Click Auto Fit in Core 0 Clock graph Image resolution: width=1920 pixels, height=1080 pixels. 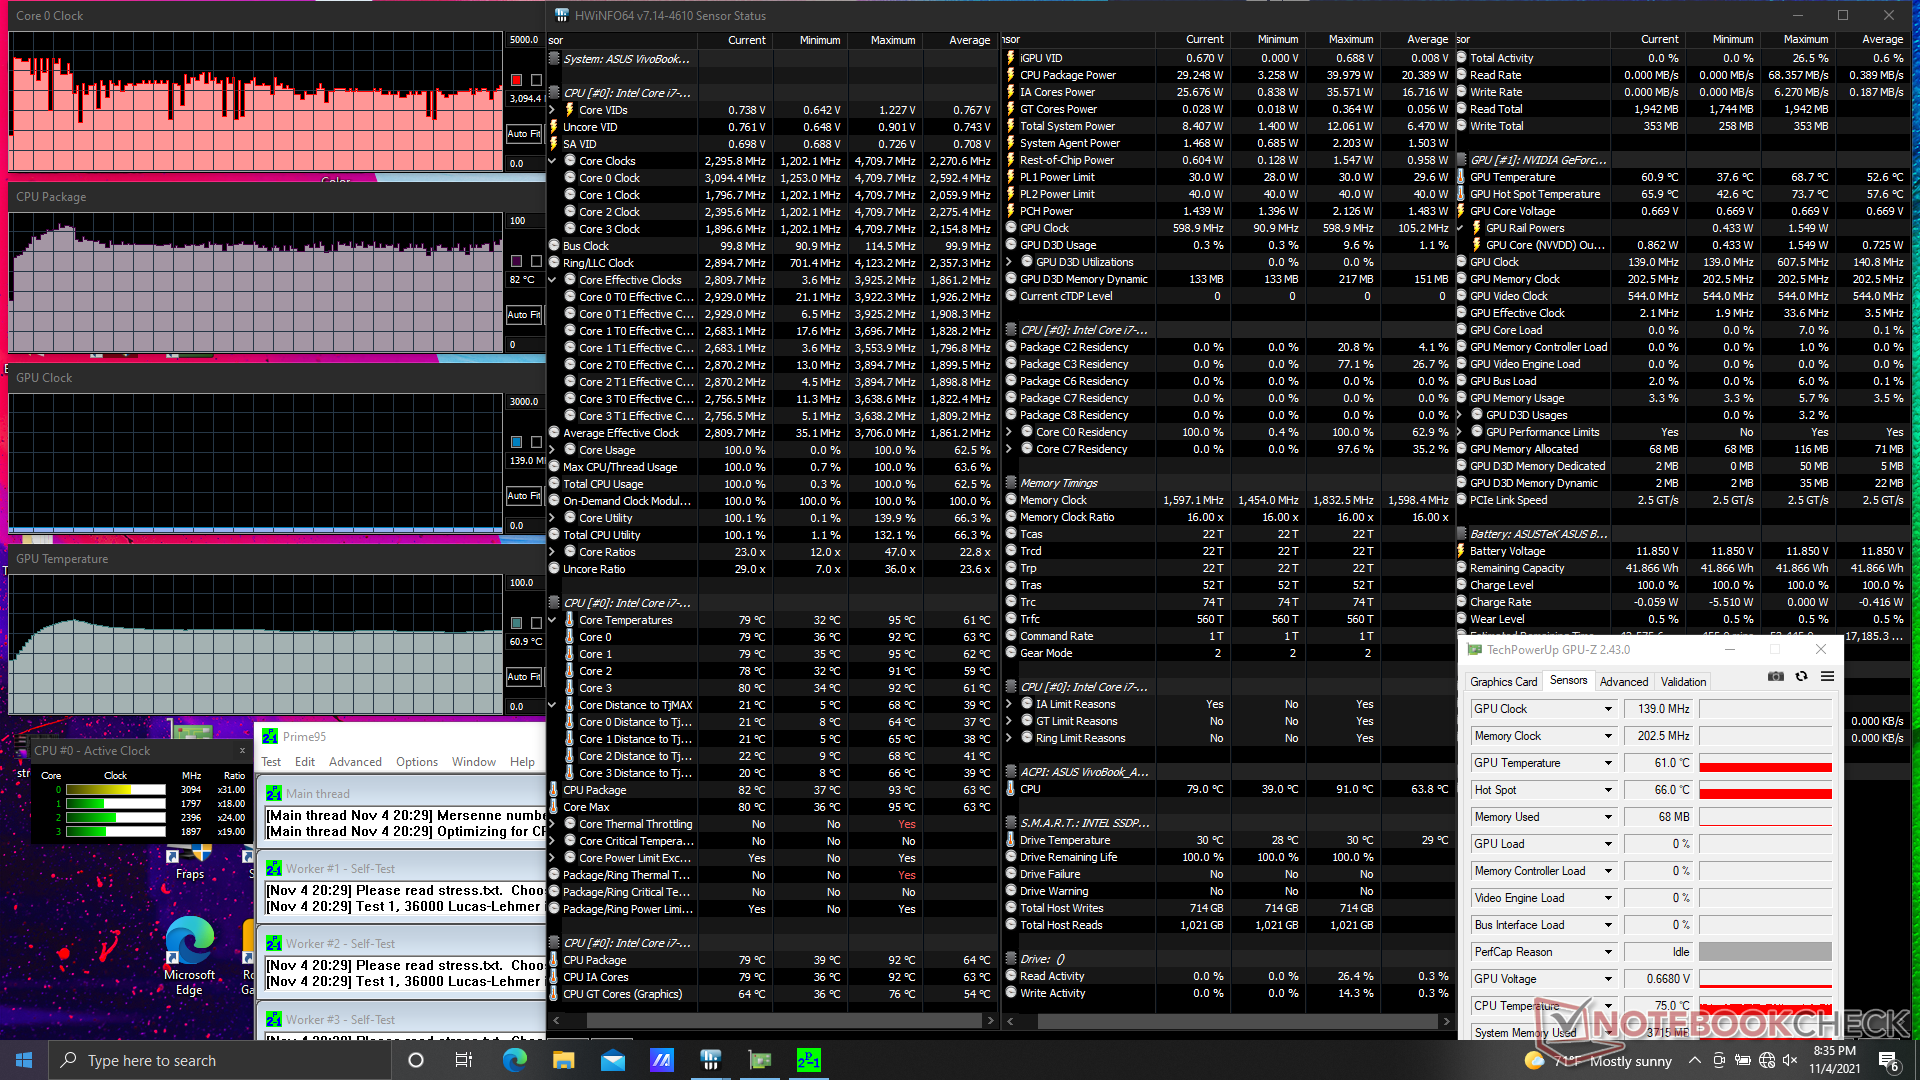(x=523, y=134)
